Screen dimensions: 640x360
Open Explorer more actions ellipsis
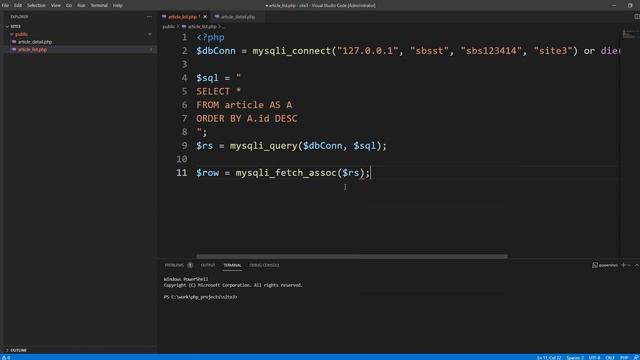[x=149, y=17]
